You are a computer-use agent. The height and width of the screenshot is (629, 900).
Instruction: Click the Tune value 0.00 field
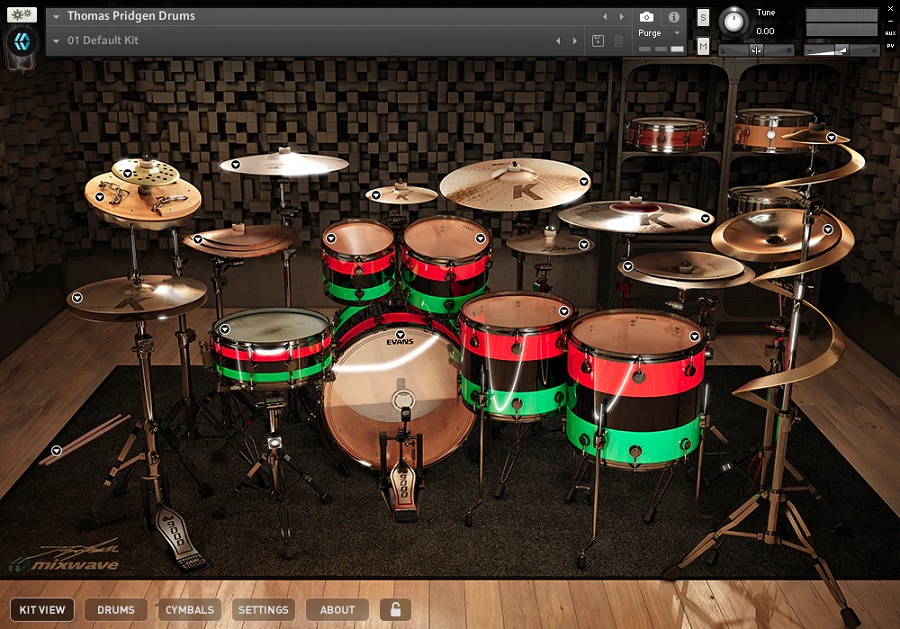coord(765,31)
